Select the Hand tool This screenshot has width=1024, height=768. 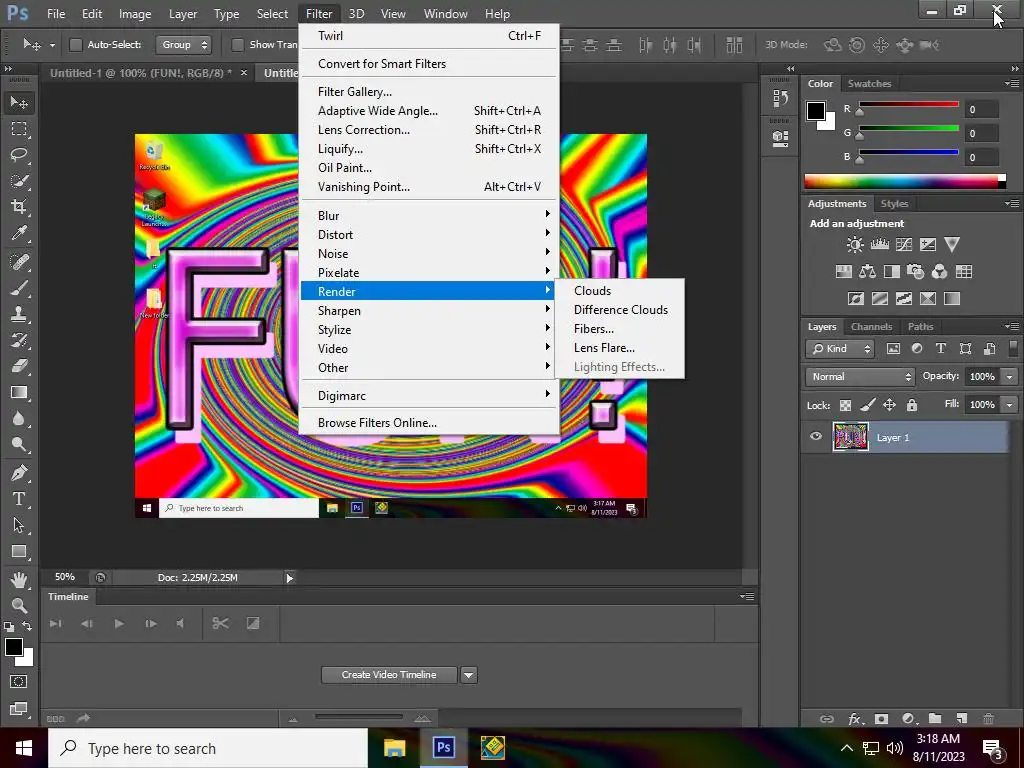click(19, 579)
